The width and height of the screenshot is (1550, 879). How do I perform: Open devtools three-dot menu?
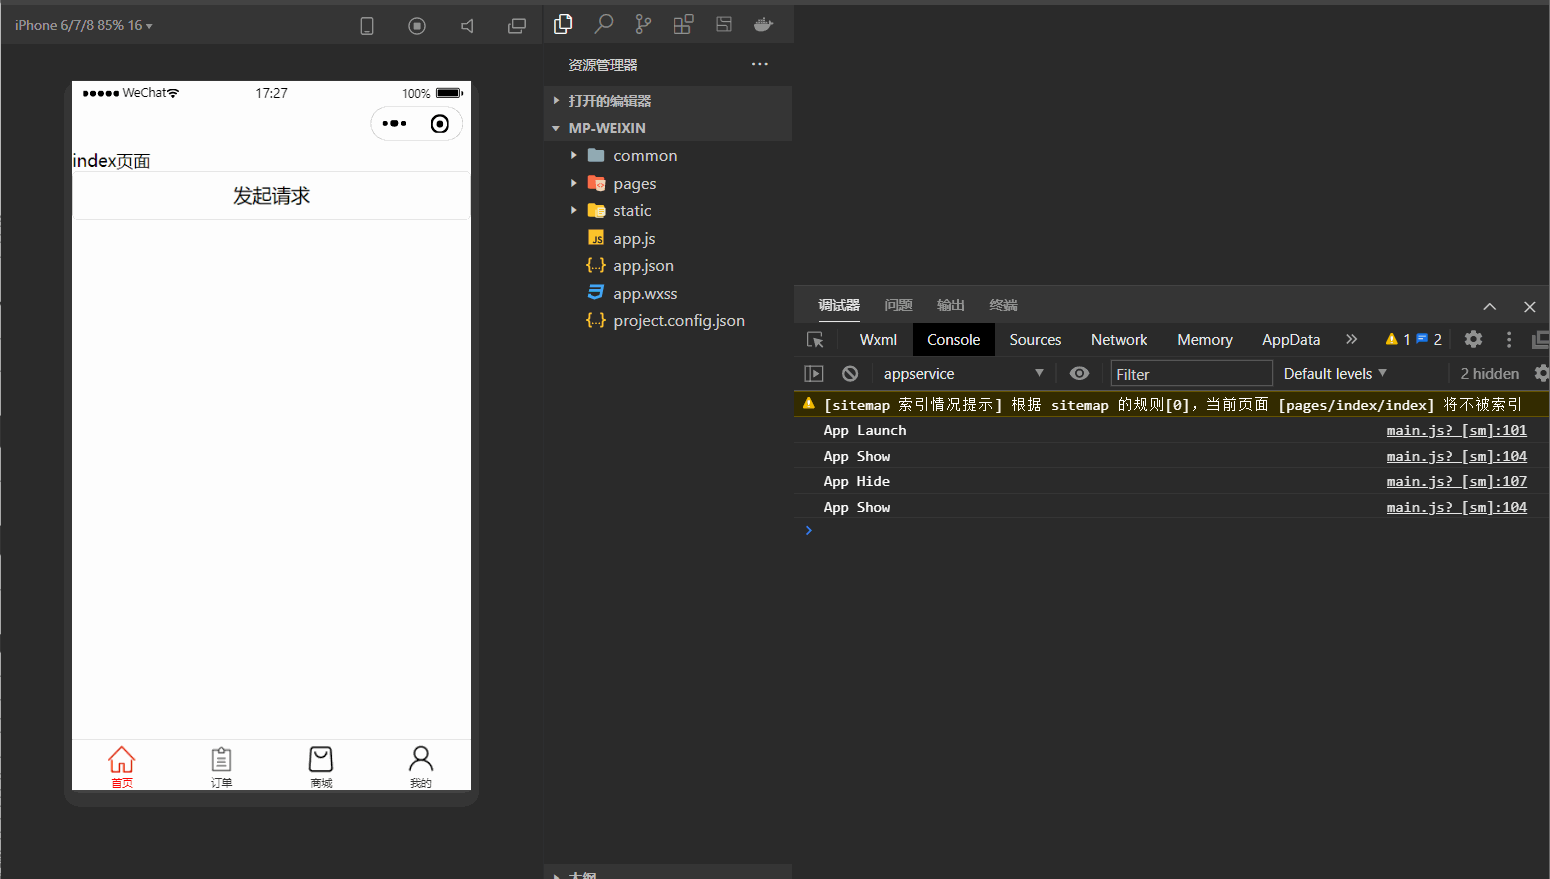point(1509,340)
